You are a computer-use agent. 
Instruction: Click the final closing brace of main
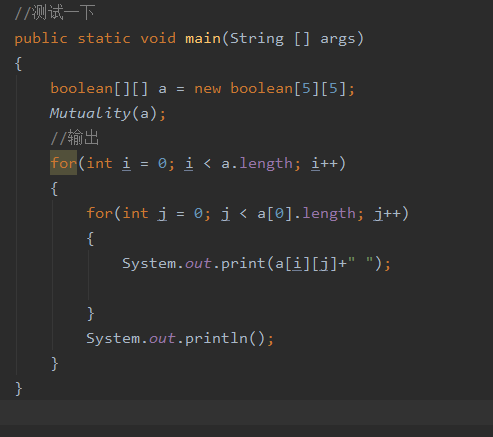[19, 389]
